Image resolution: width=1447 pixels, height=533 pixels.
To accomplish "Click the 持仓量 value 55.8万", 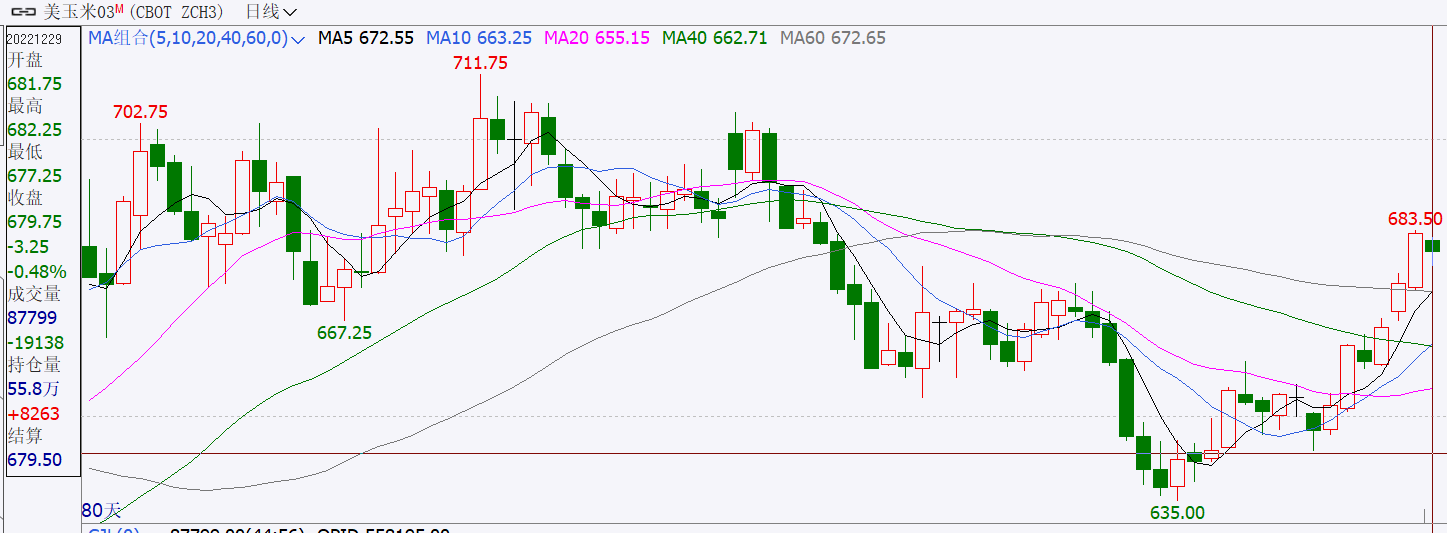I will [x=34, y=389].
